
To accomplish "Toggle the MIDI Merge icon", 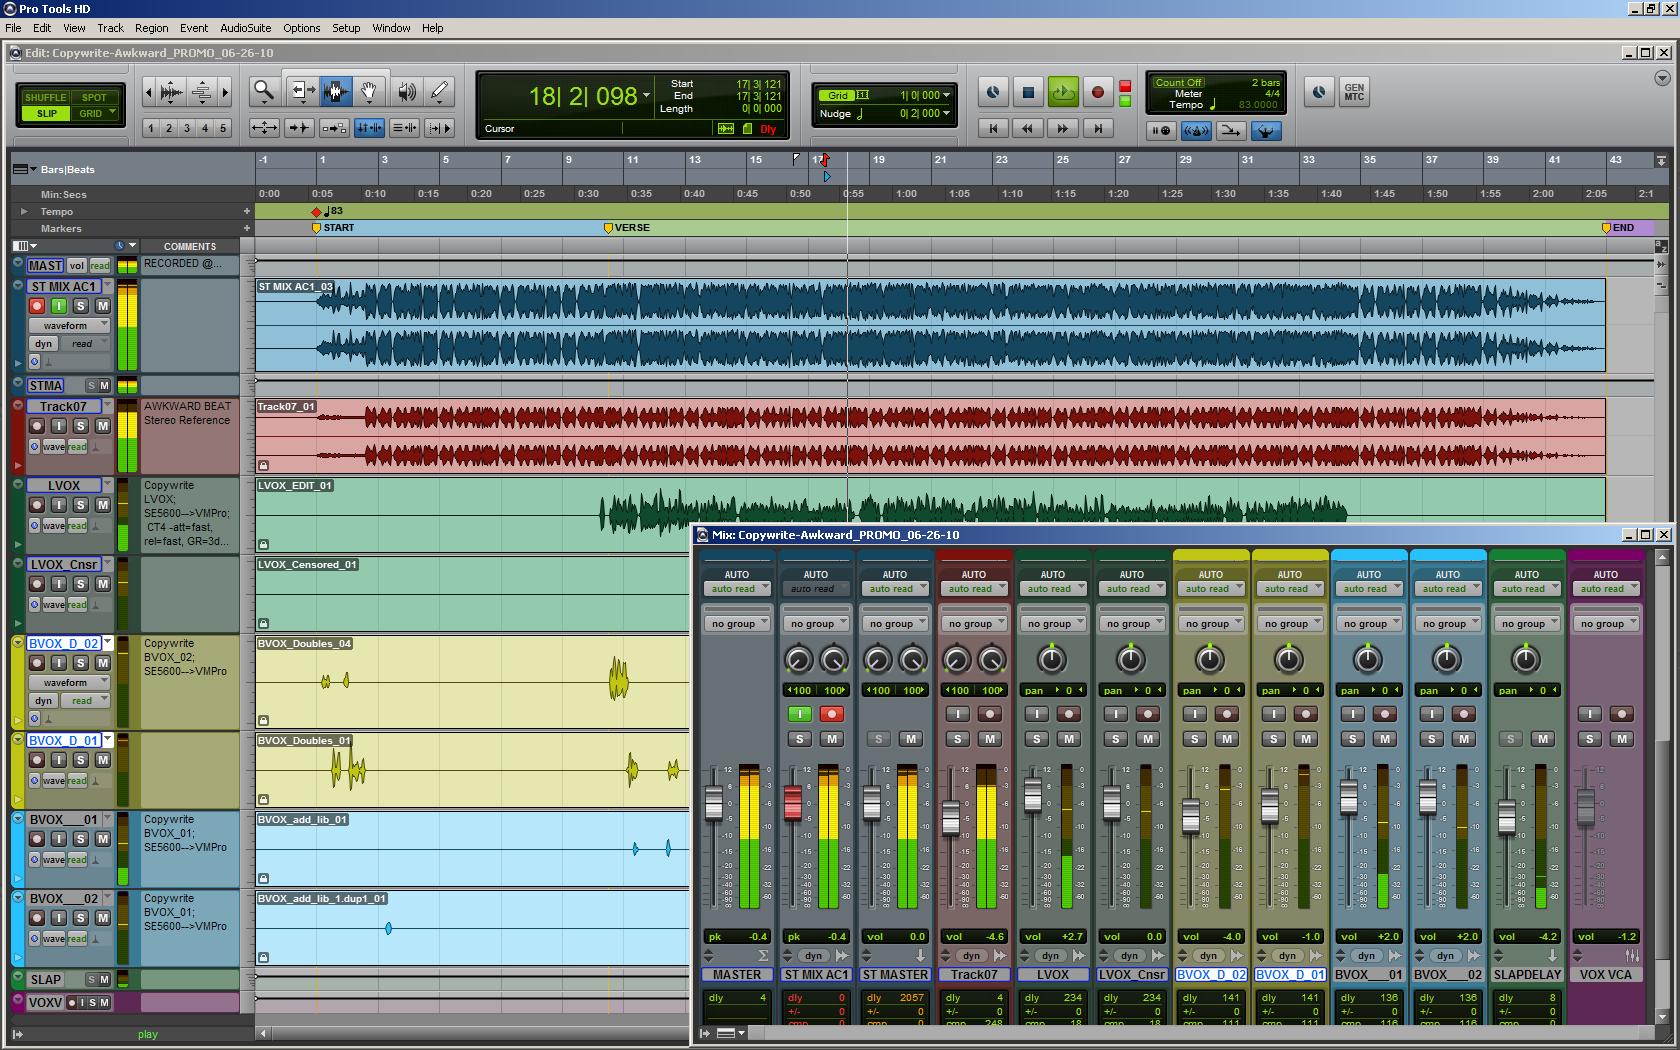I will pyautogui.click(x=1231, y=131).
